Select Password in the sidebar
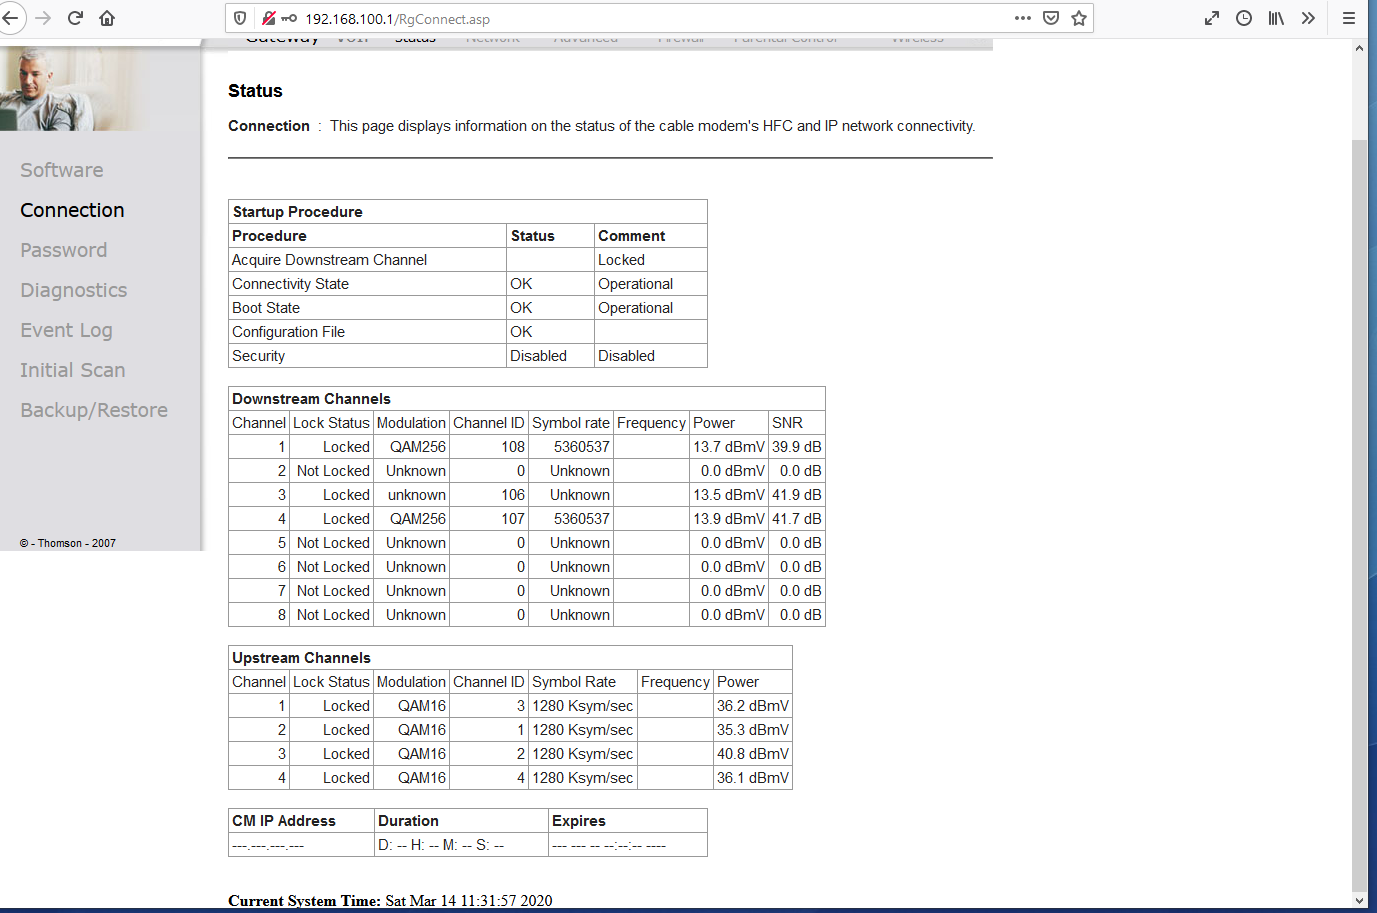The image size is (1377, 913). (64, 250)
